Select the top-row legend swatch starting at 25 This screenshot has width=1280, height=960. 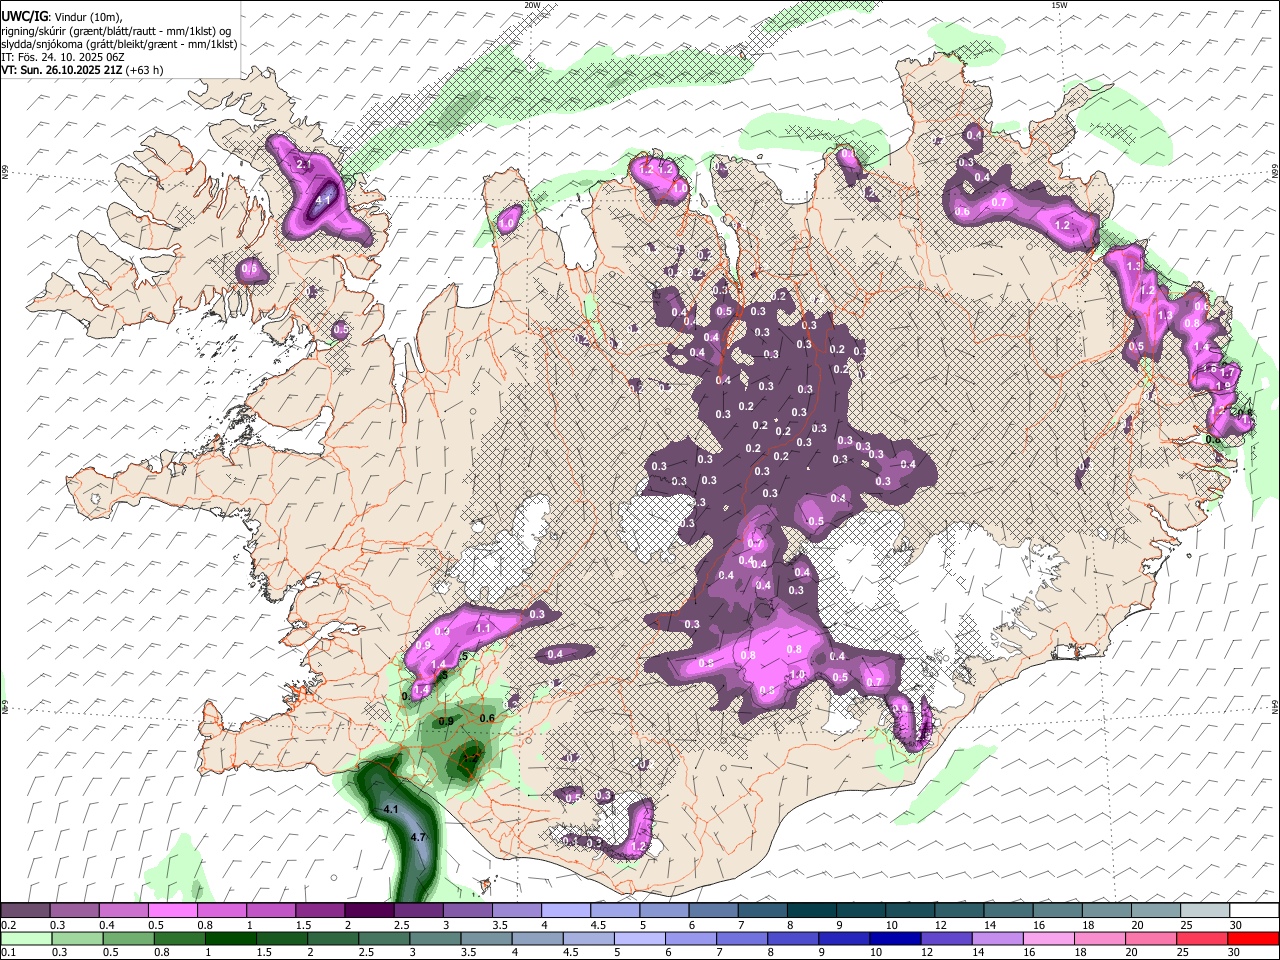point(1205,910)
